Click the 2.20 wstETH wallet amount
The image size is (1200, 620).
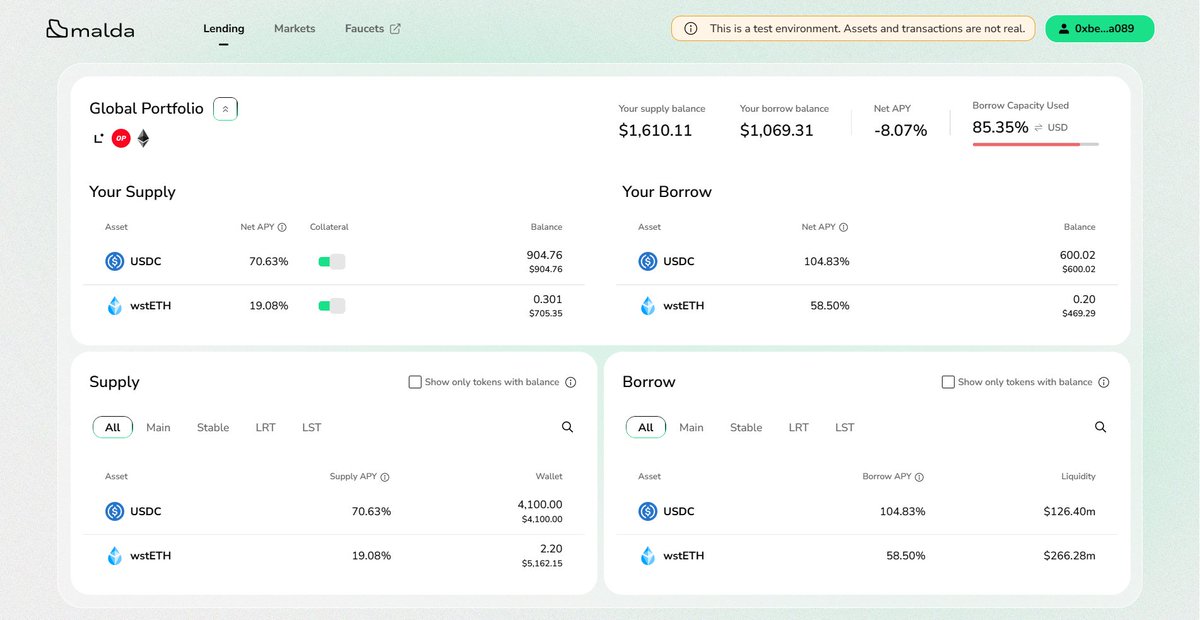coord(551,549)
